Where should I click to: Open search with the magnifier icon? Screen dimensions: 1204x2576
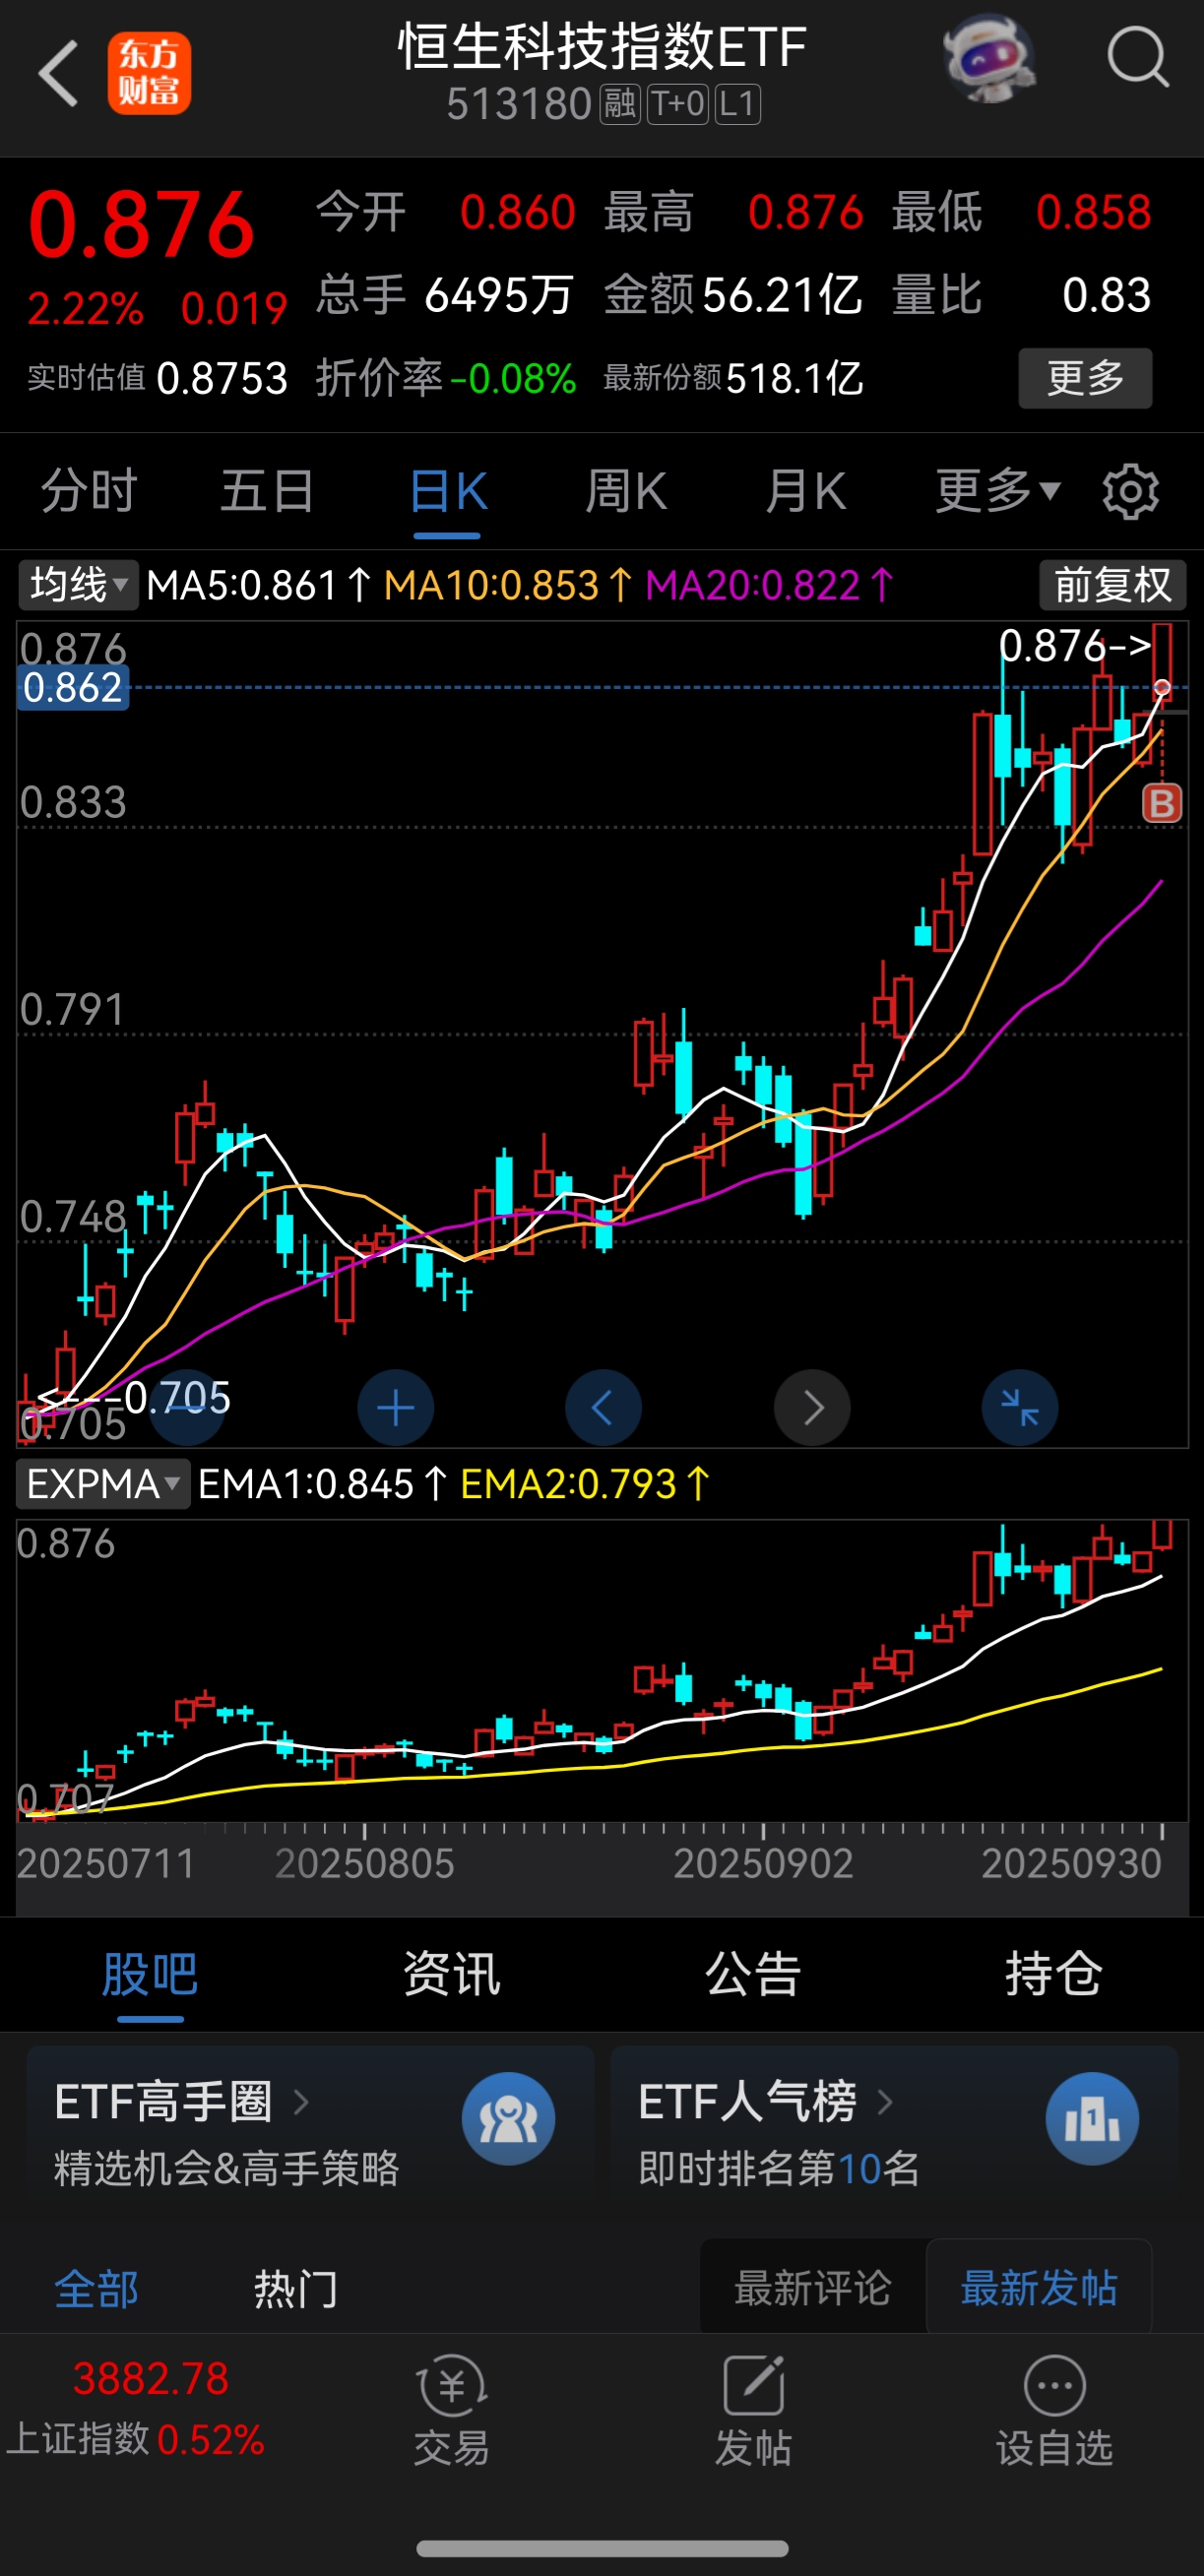1138,58
